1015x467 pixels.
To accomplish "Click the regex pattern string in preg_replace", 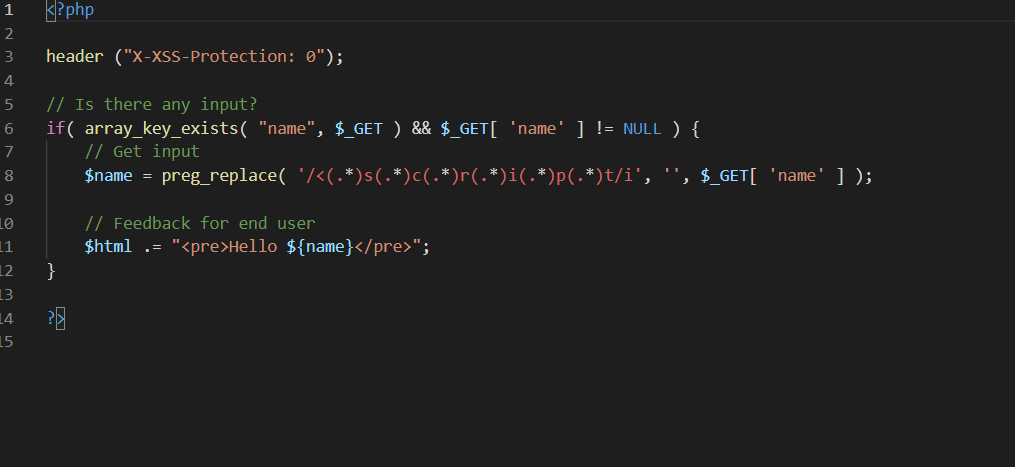I will (472, 176).
